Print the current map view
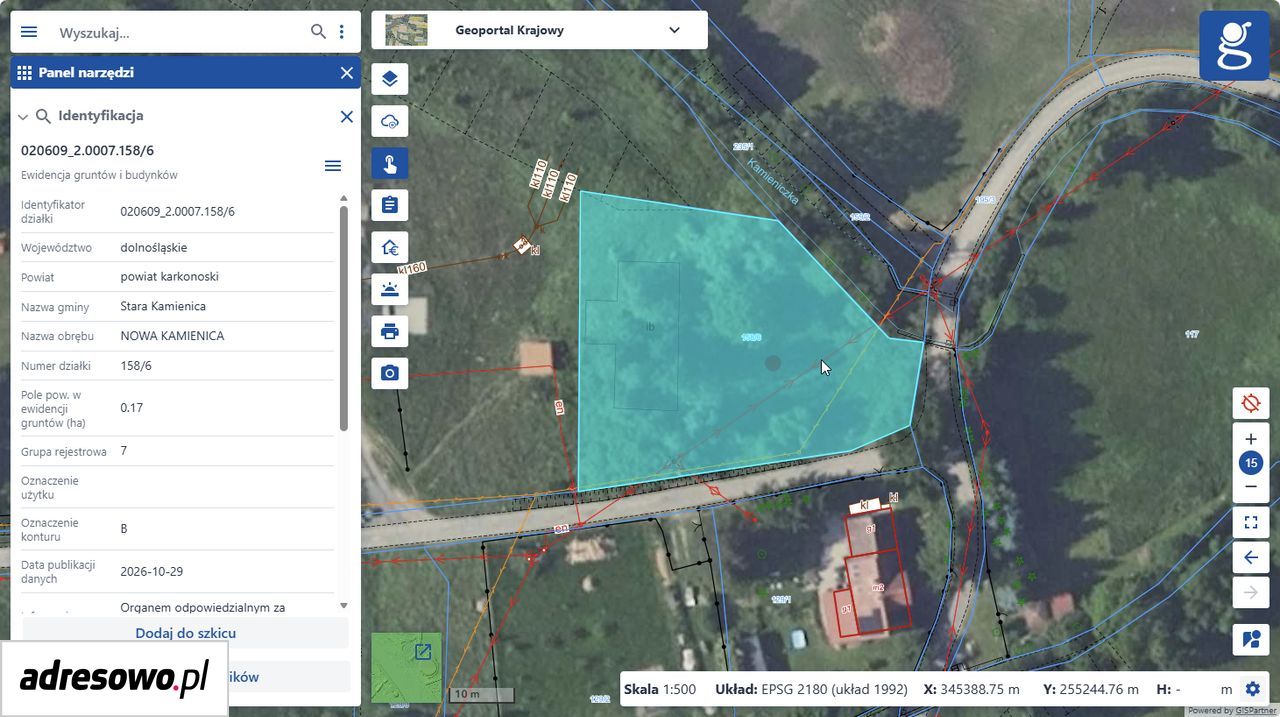The height and width of the screenshot is (717, 1280). (390, 331)
